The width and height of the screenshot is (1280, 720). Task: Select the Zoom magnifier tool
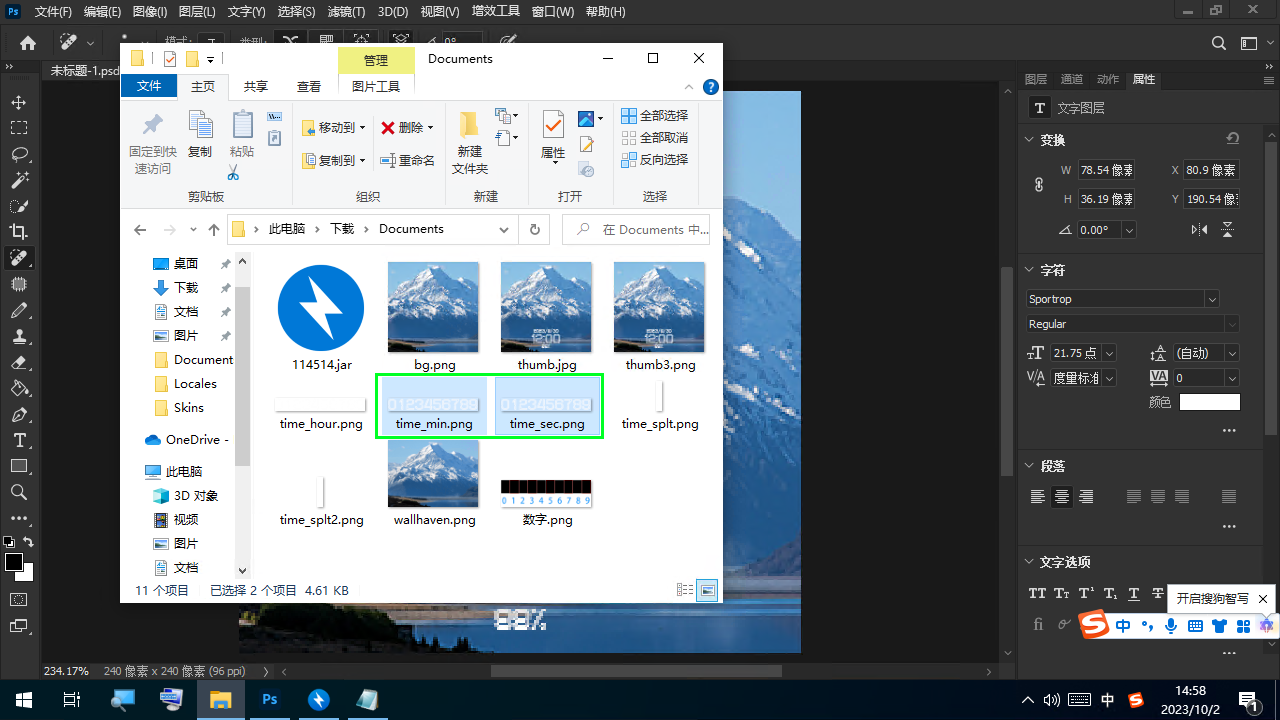click(x=19, y=492)
